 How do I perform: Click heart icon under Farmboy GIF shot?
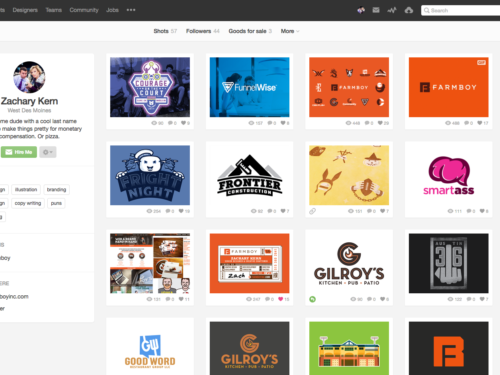(x=479, y=123)
